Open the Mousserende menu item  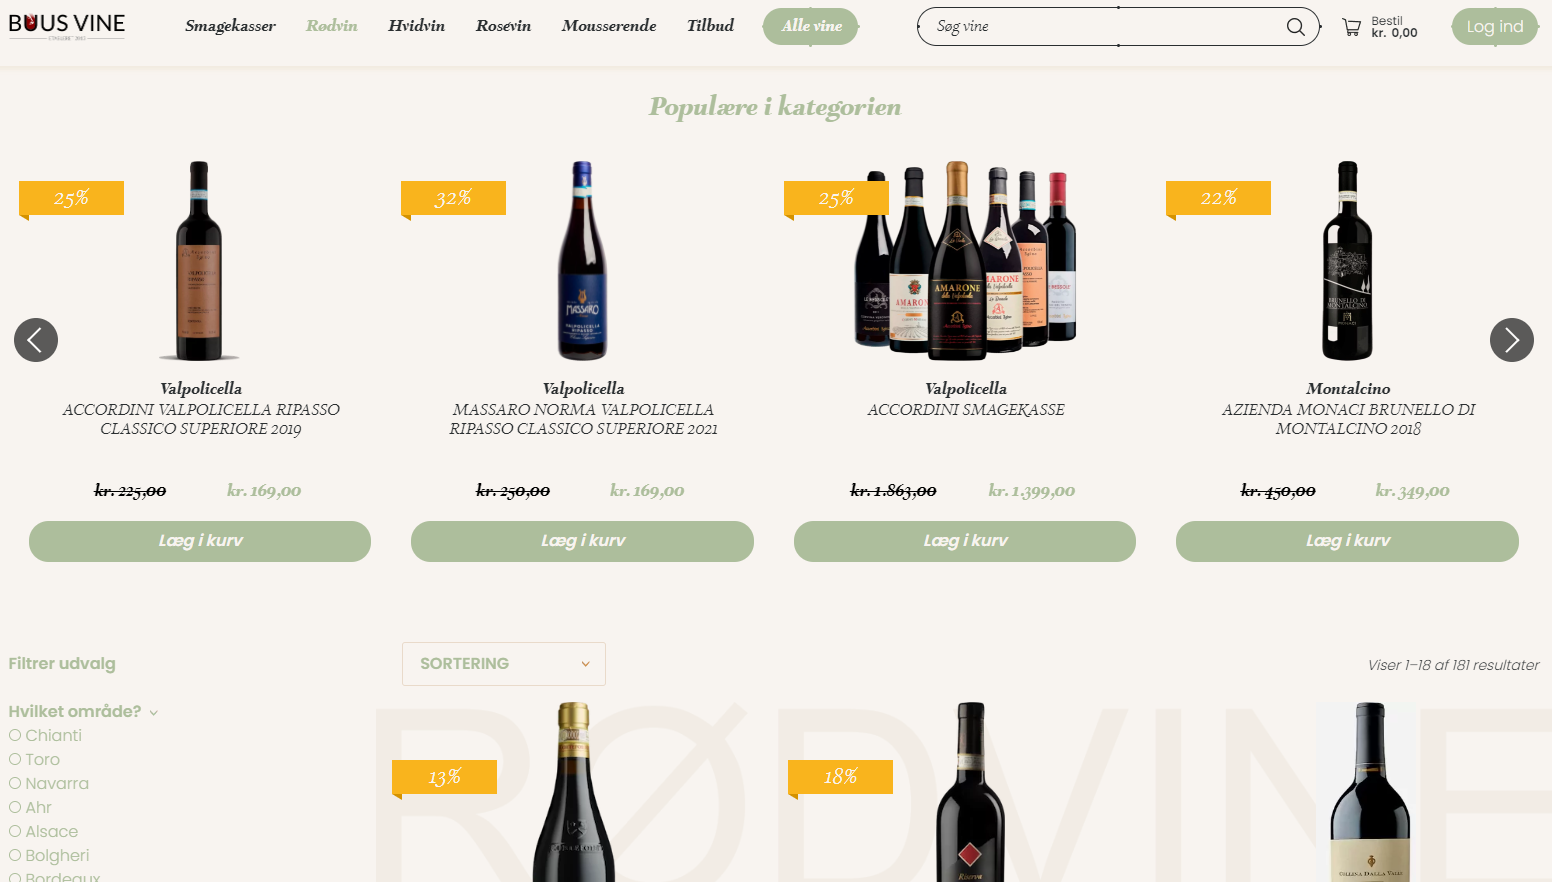coord(609,26)
